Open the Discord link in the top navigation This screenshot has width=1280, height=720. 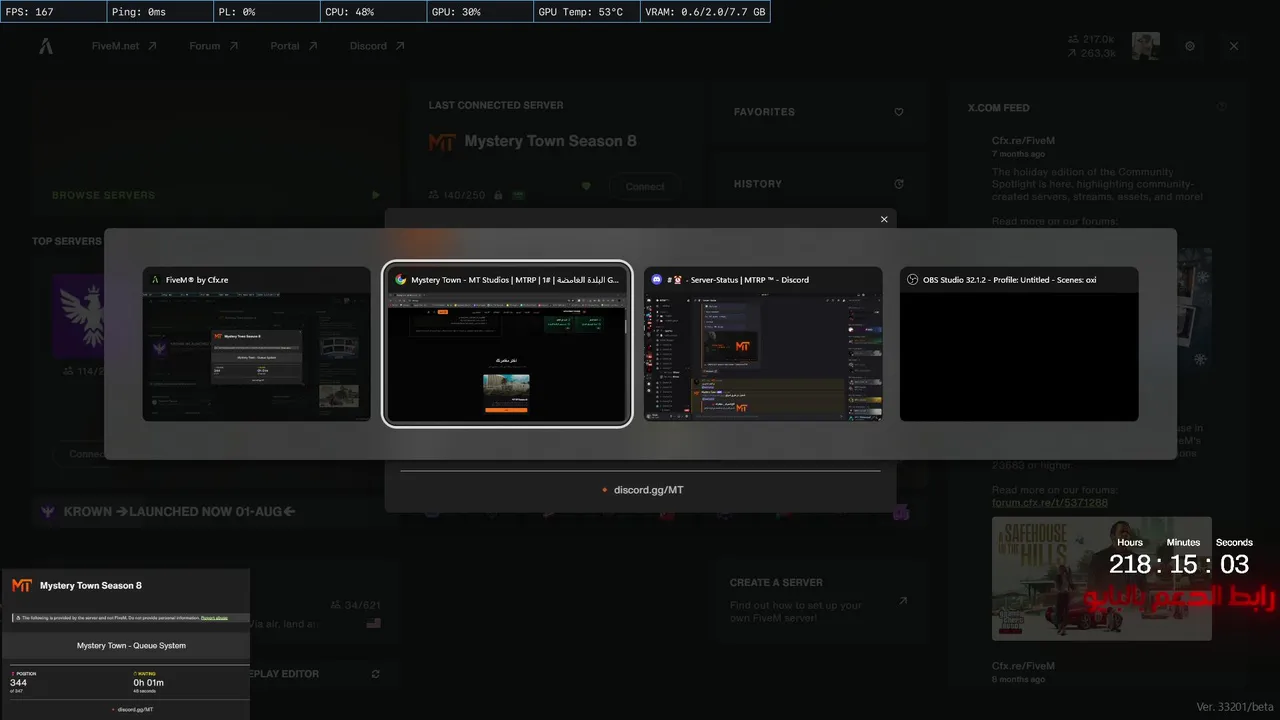377,46
